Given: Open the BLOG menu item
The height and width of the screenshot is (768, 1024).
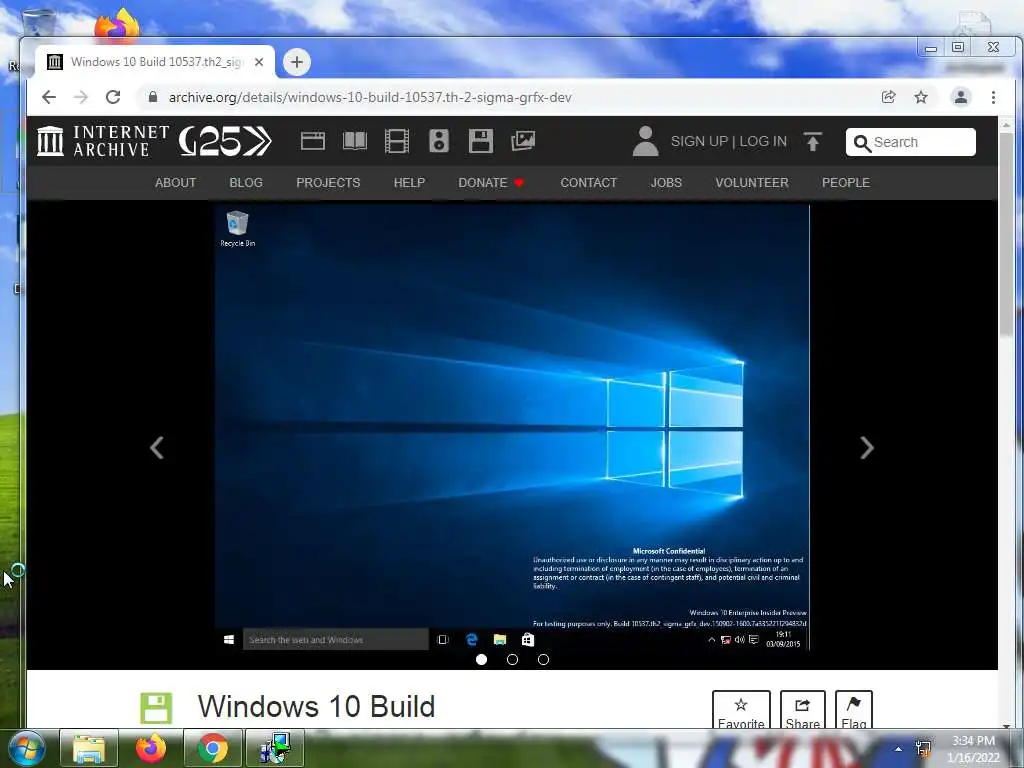Looking at the screenshot, I should pyautogui.click(x=246, y=183).
